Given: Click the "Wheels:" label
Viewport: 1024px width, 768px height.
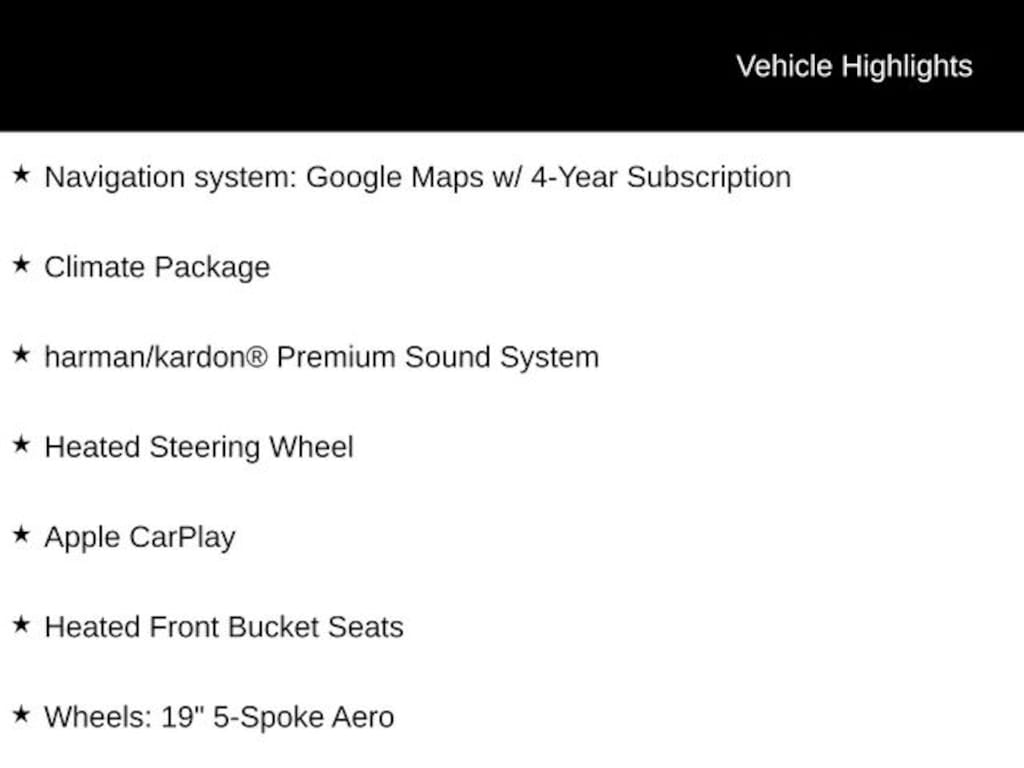Looking at the screenshot, I should [99, 717].
